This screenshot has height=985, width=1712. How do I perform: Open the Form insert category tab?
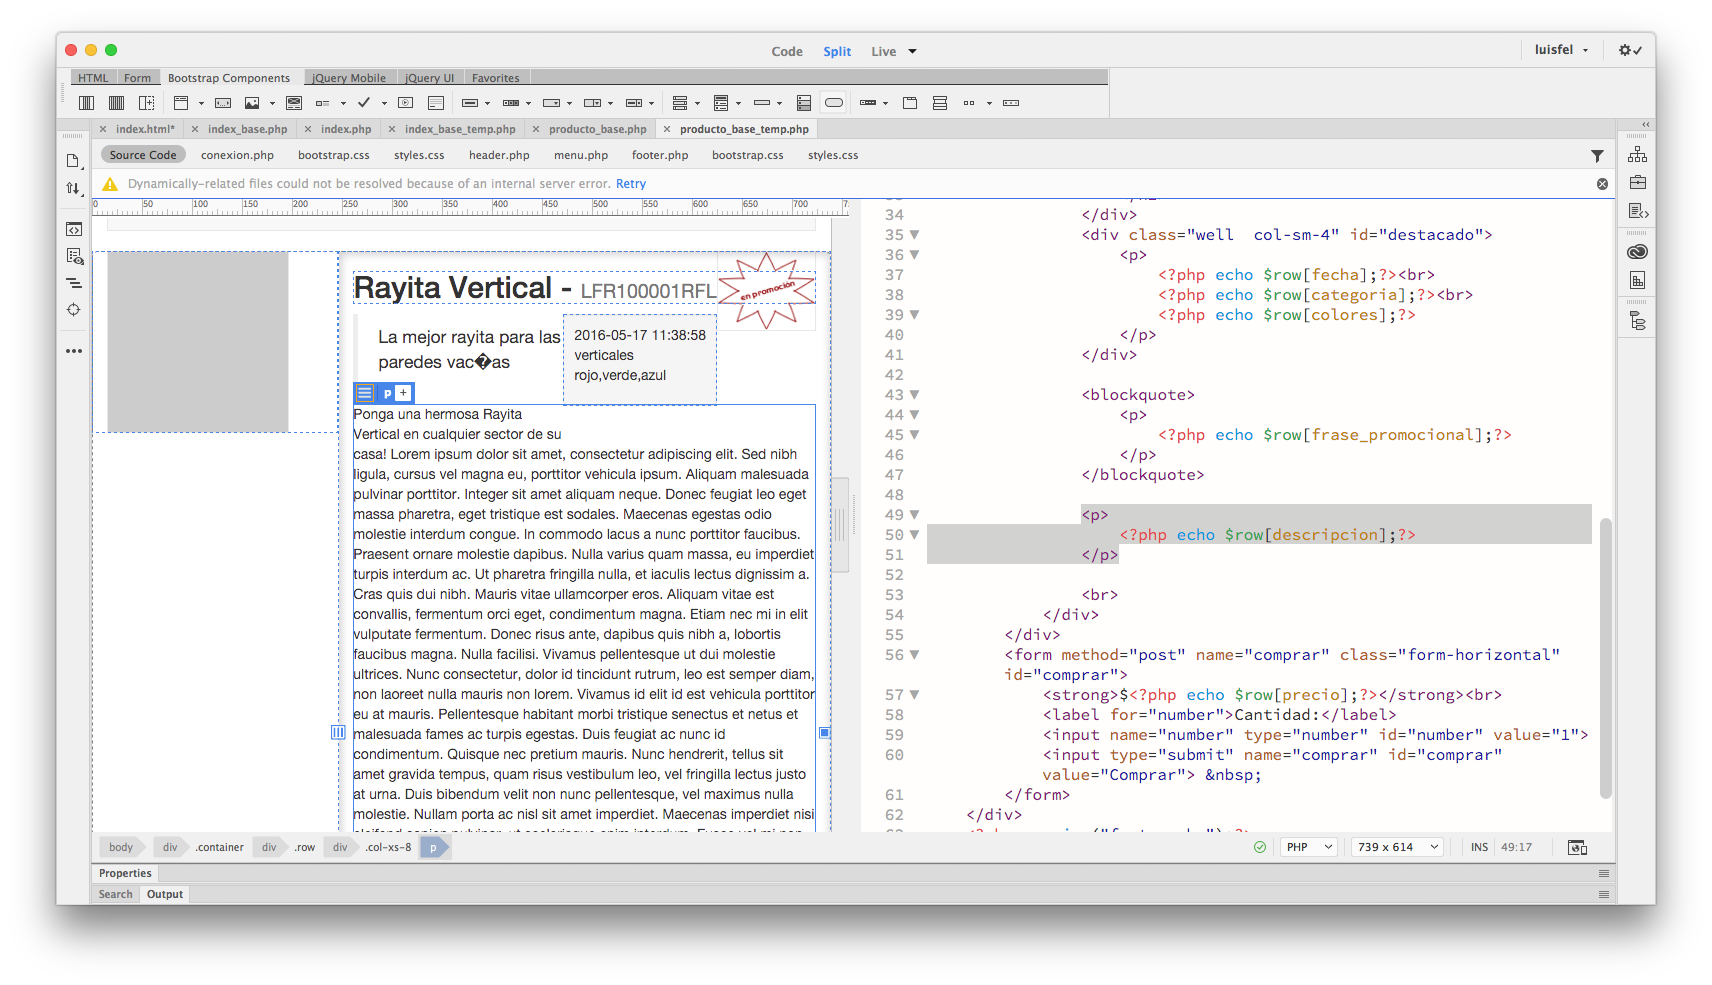[137, 78]
